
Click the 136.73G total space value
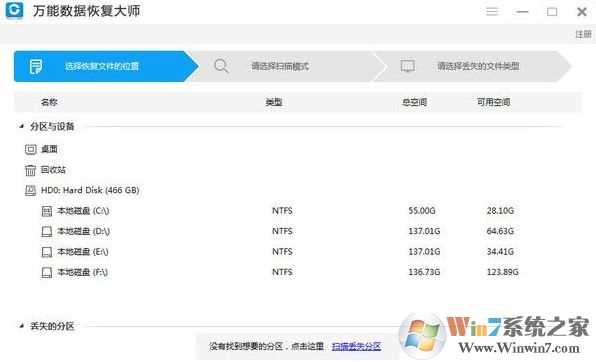pyautogui.click(x=424, y=272)
